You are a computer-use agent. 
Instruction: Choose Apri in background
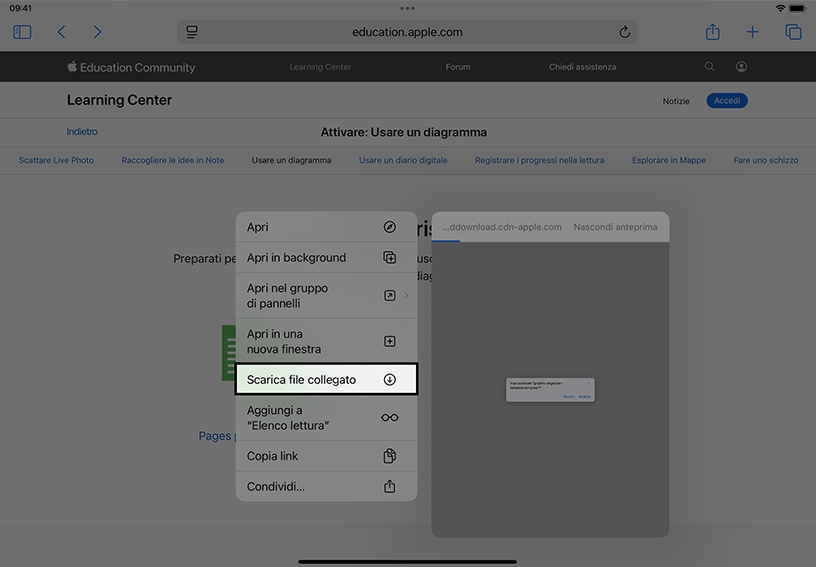[x=326, y=257]
